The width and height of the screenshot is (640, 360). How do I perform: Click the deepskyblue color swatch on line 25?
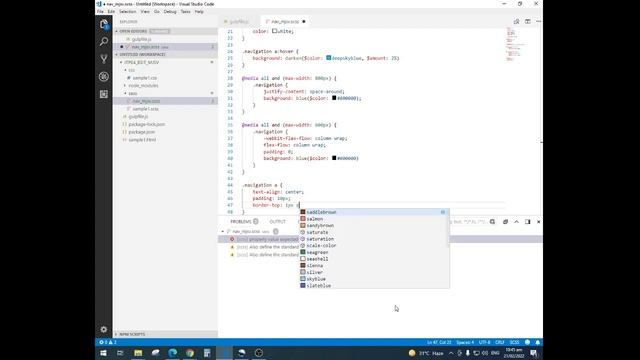[x=329, y=58]
